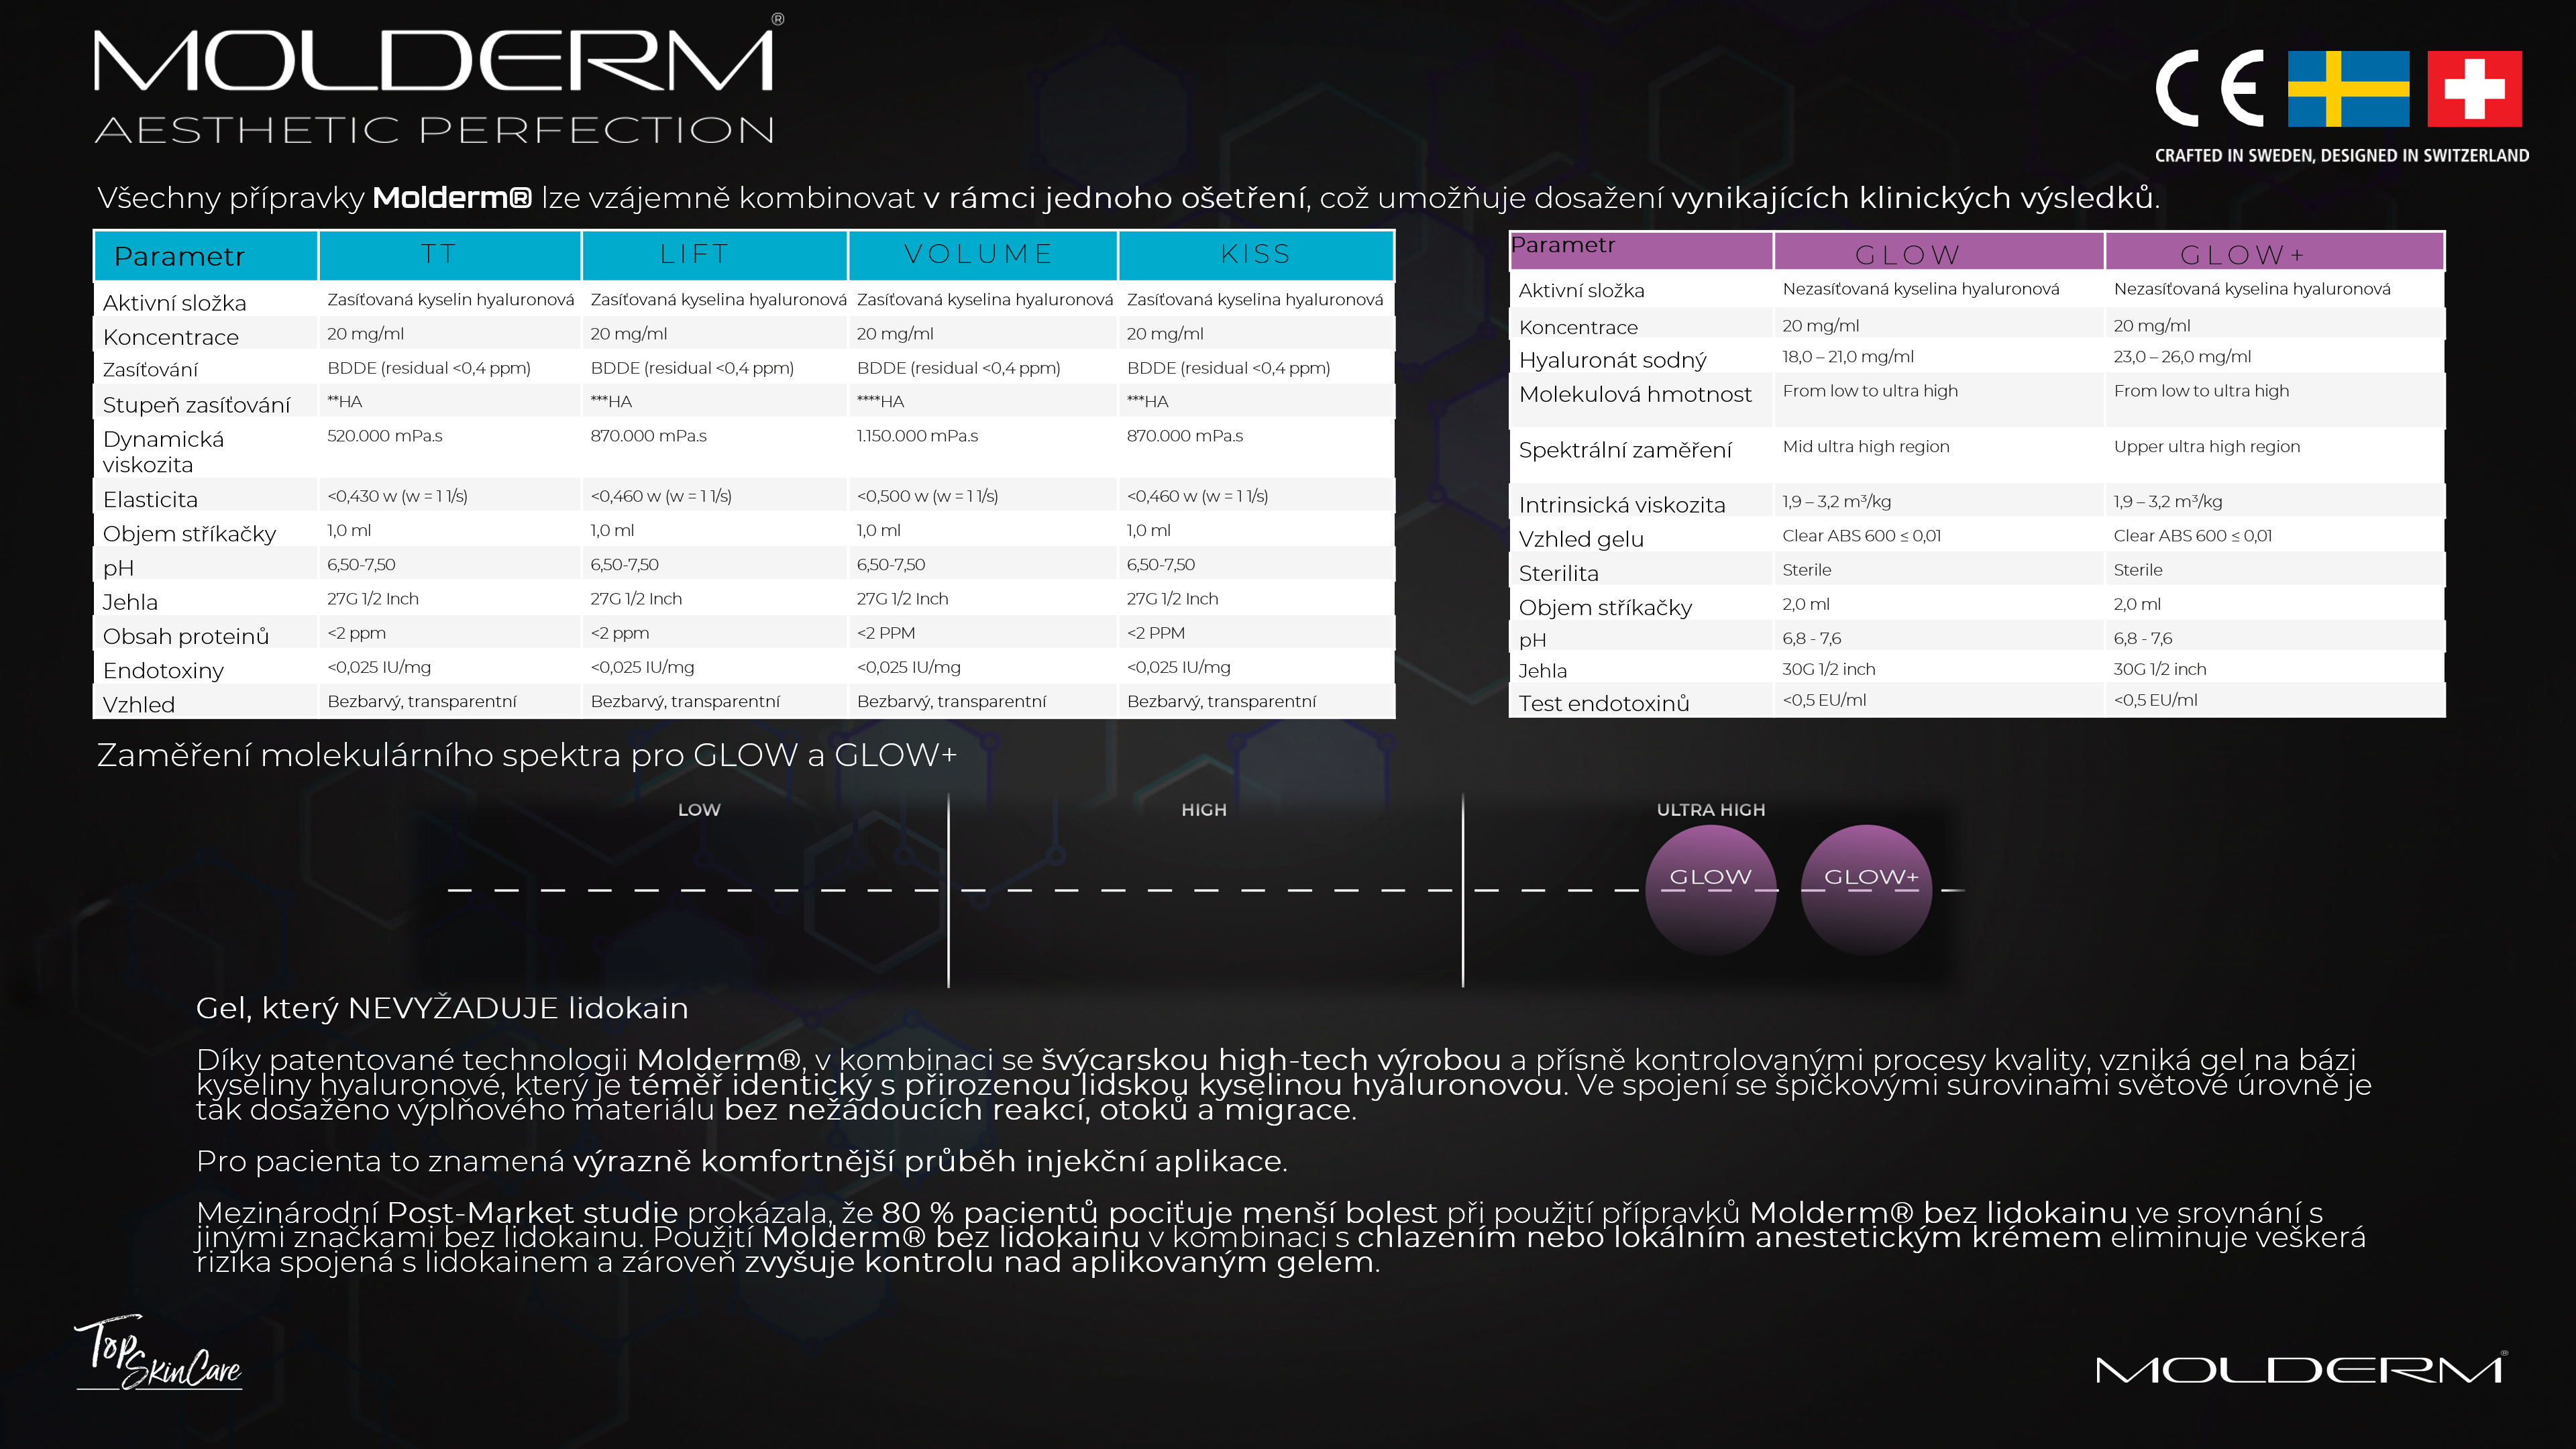Image resolution: width=2576 pixels, height=1449 pixels.
Task: Click the Top SkinCare logo
Action: click(158, 1353)
